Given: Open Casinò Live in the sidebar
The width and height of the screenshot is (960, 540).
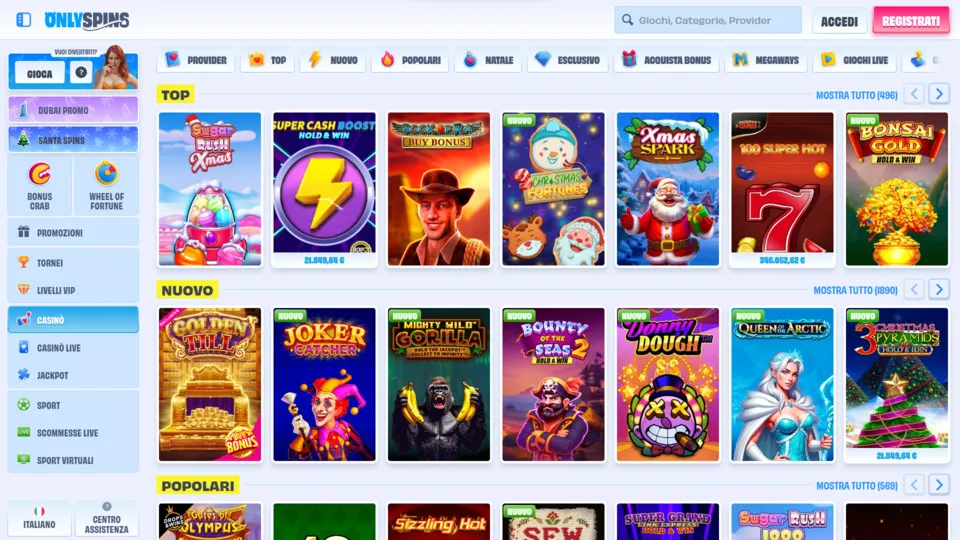Looking at the screenshot, I should (x=73, y=348).
